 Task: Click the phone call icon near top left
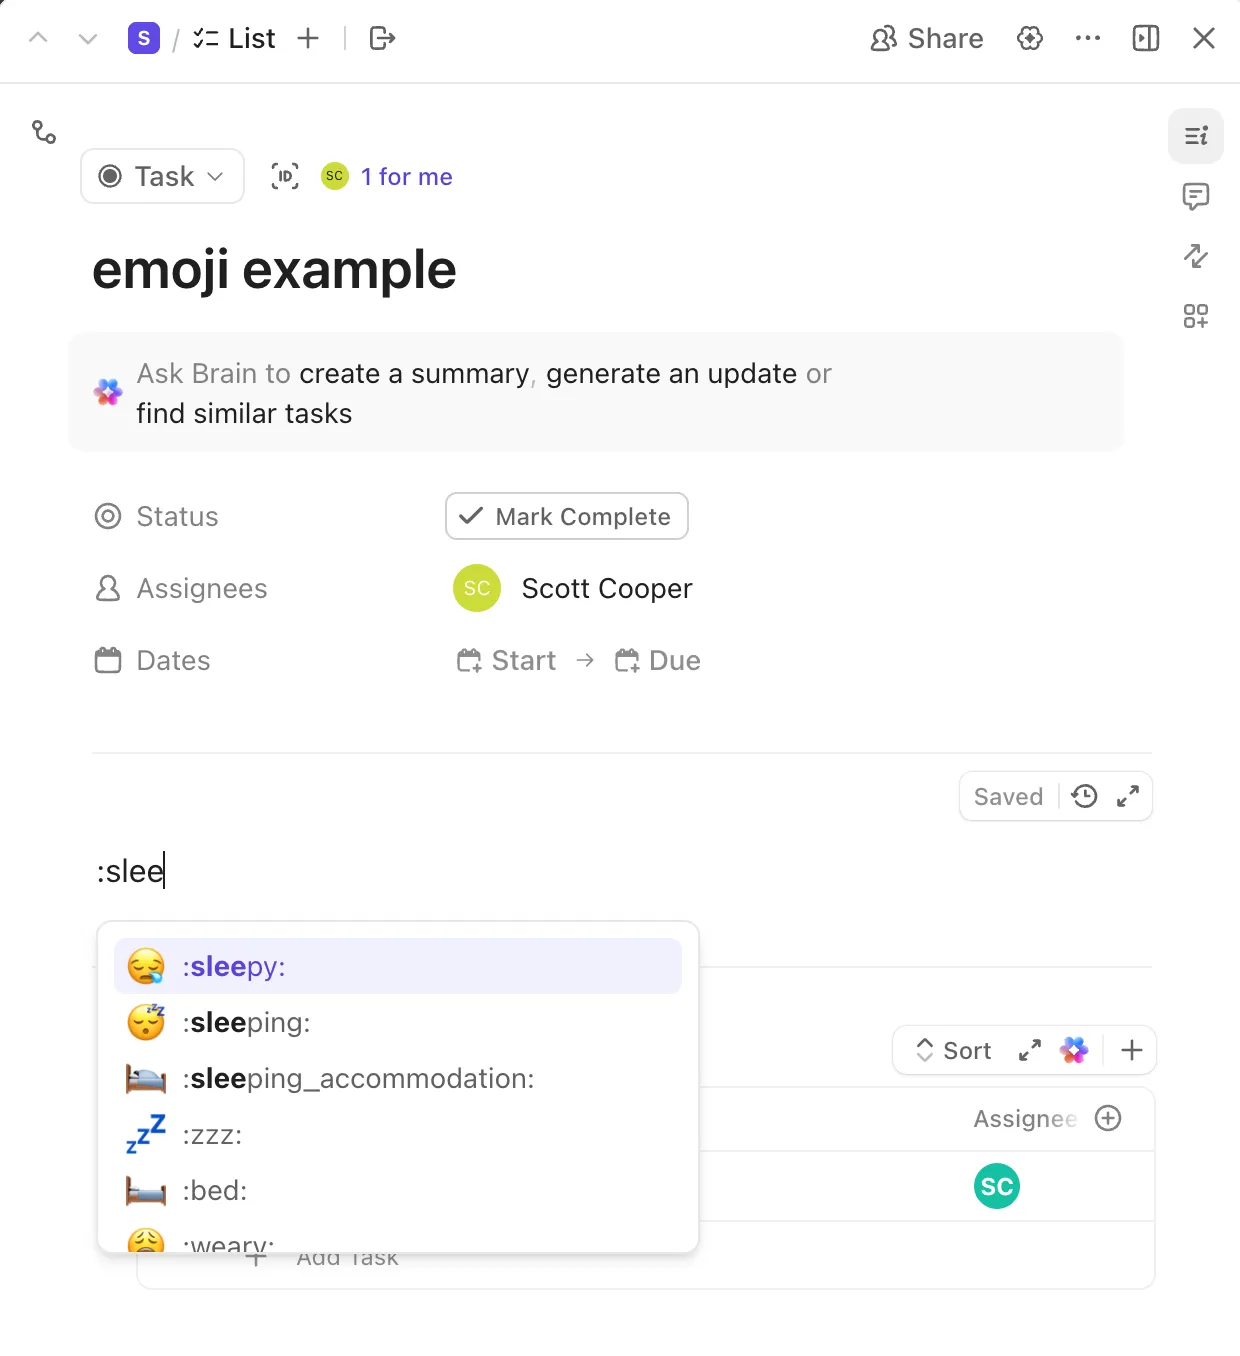44,132
